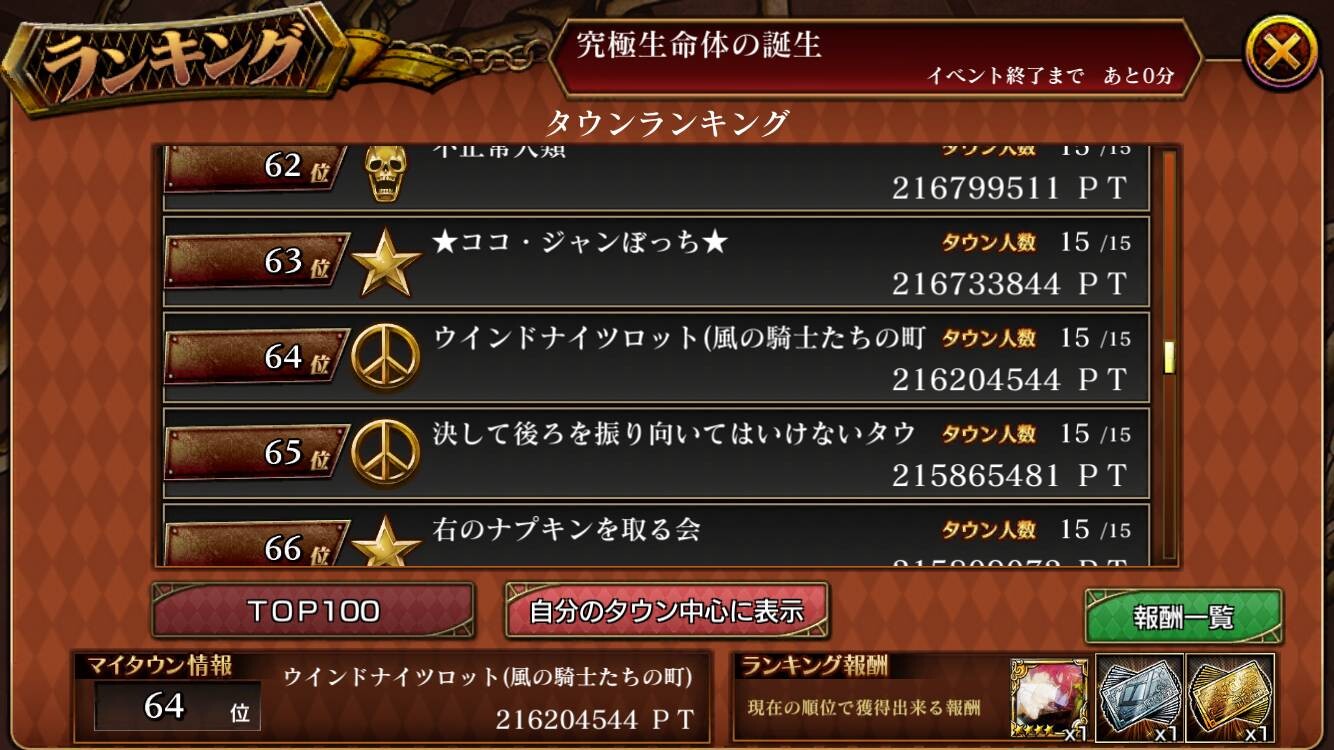Select the gold ticket reward icon
The height and width of the screenshot is (750, 1334).
[x=1230, y=698]
